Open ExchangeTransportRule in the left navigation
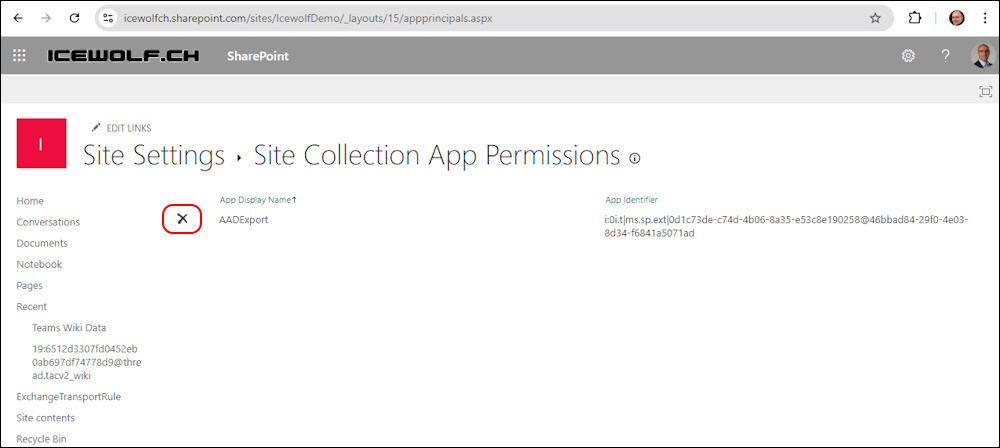Screen dimensions: 1000x448 click(69, 396)
